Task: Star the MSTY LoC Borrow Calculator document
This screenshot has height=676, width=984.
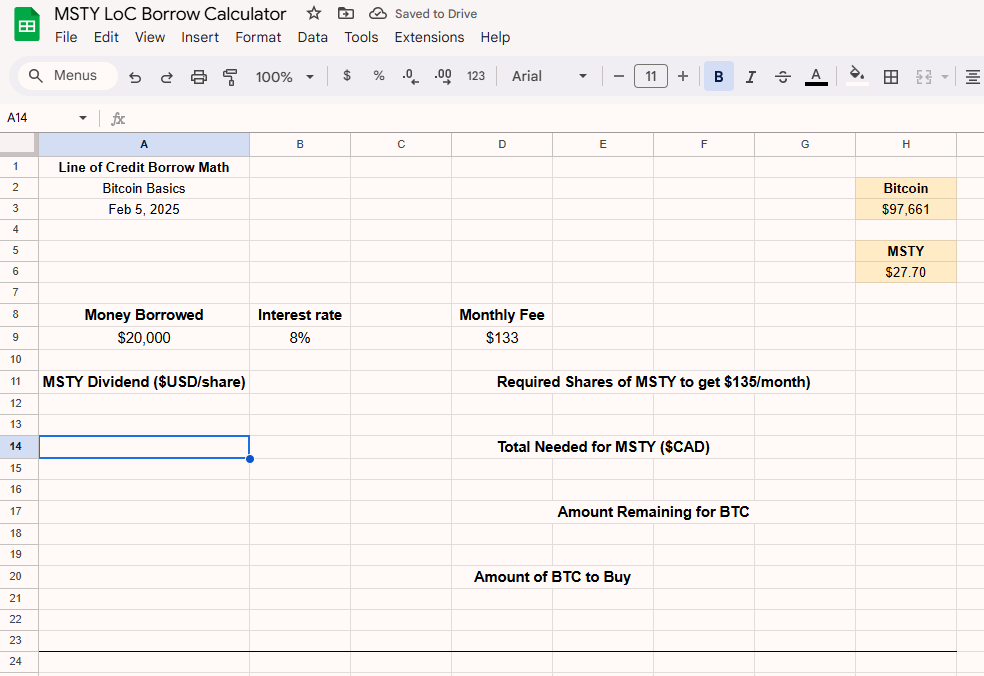Action: pos(314,13)
